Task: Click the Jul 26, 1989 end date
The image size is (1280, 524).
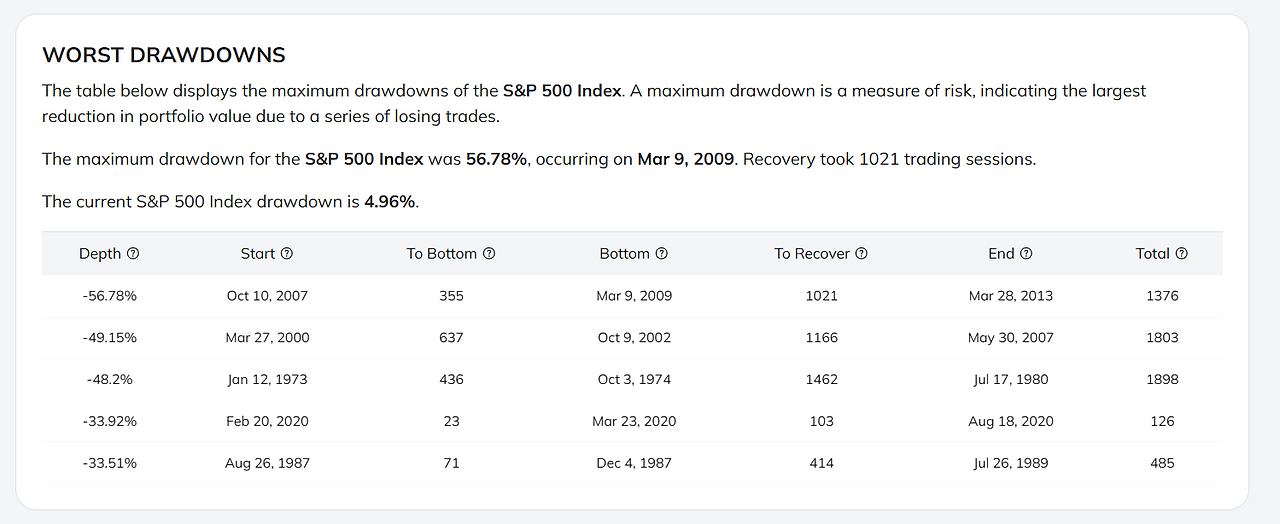Action: [1010, 463]
